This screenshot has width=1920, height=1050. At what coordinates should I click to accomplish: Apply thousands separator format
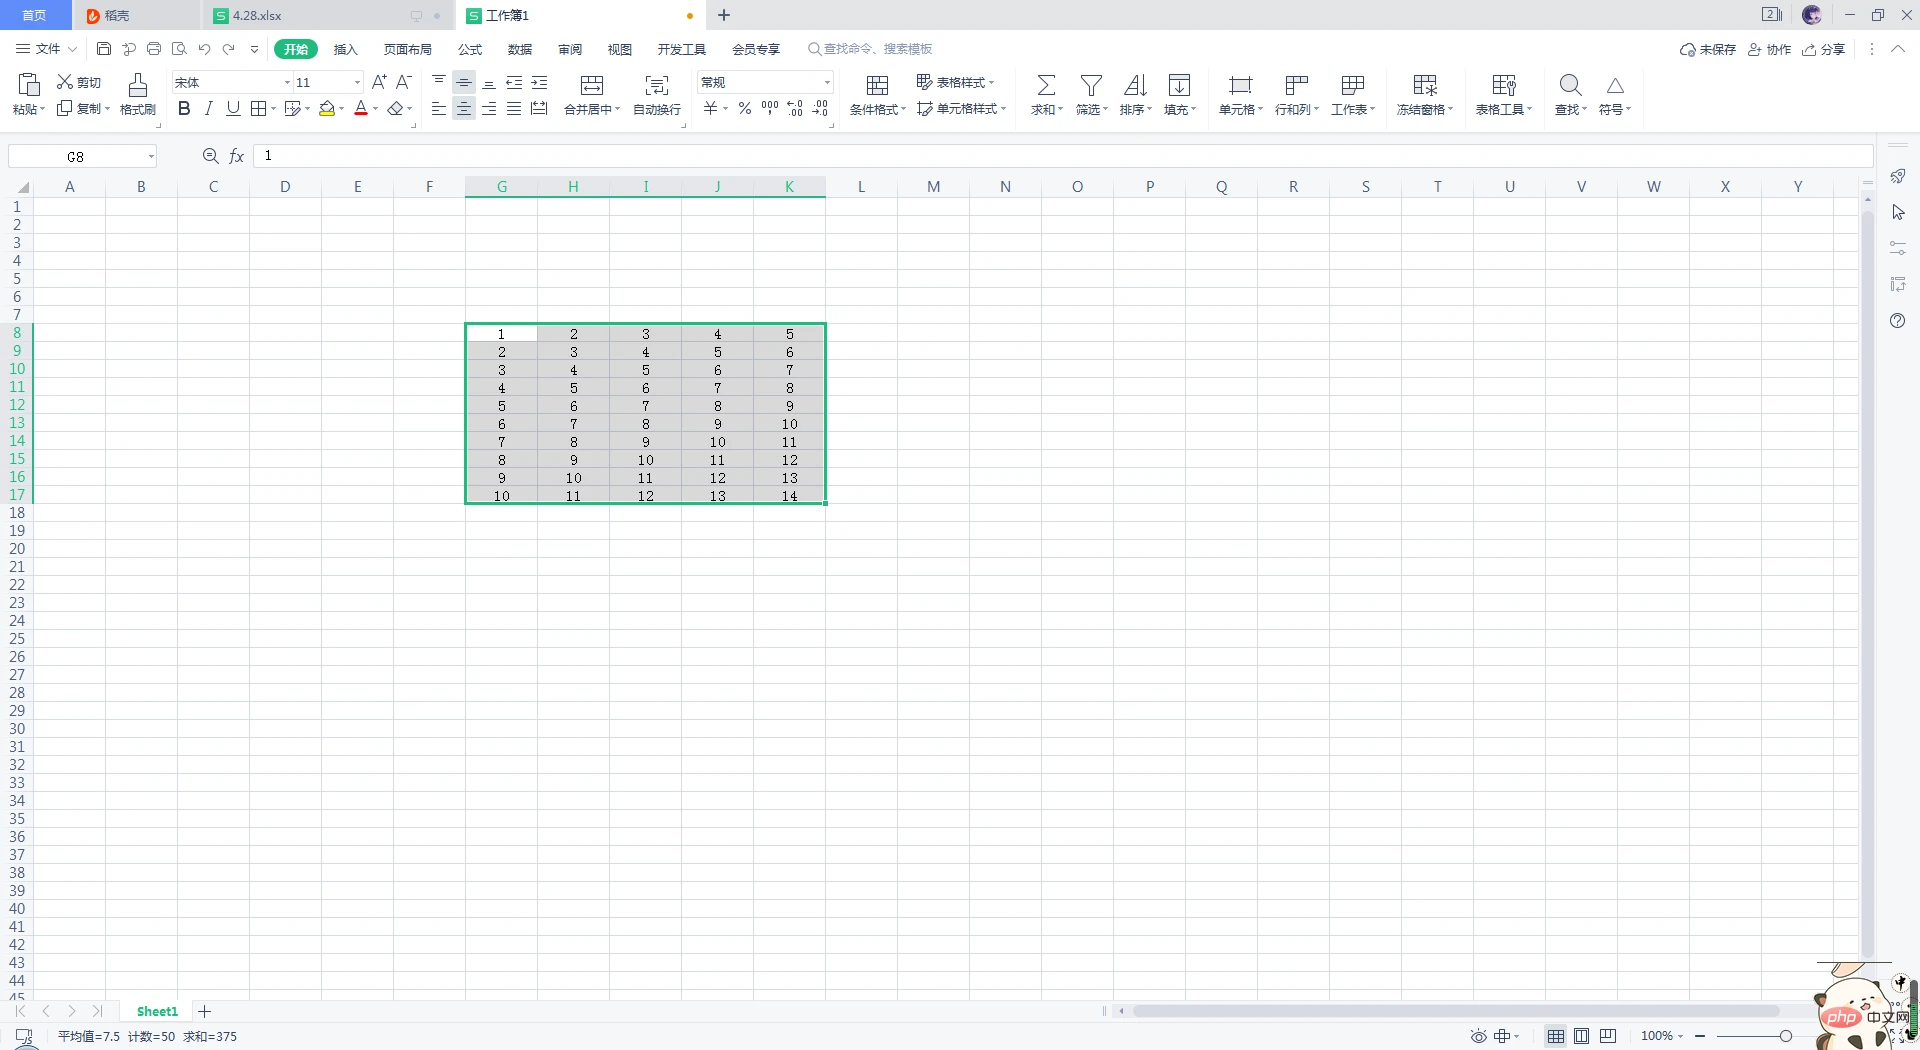point(770,108)
